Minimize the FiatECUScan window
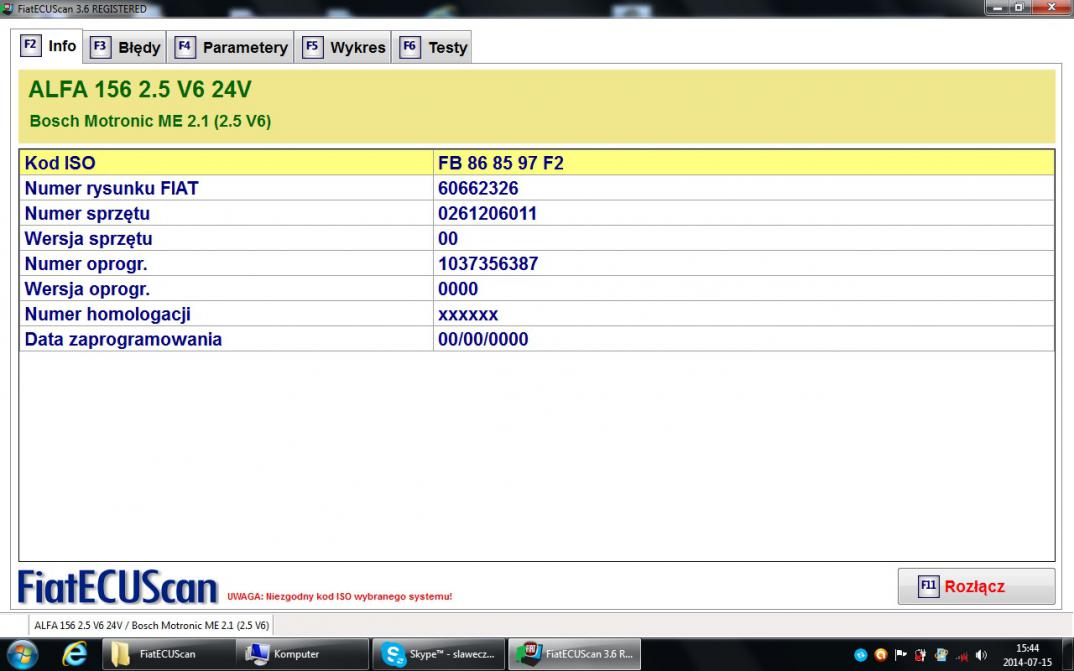The width and height of the screenshot is (1074, 671). click(x=996, y=7)
